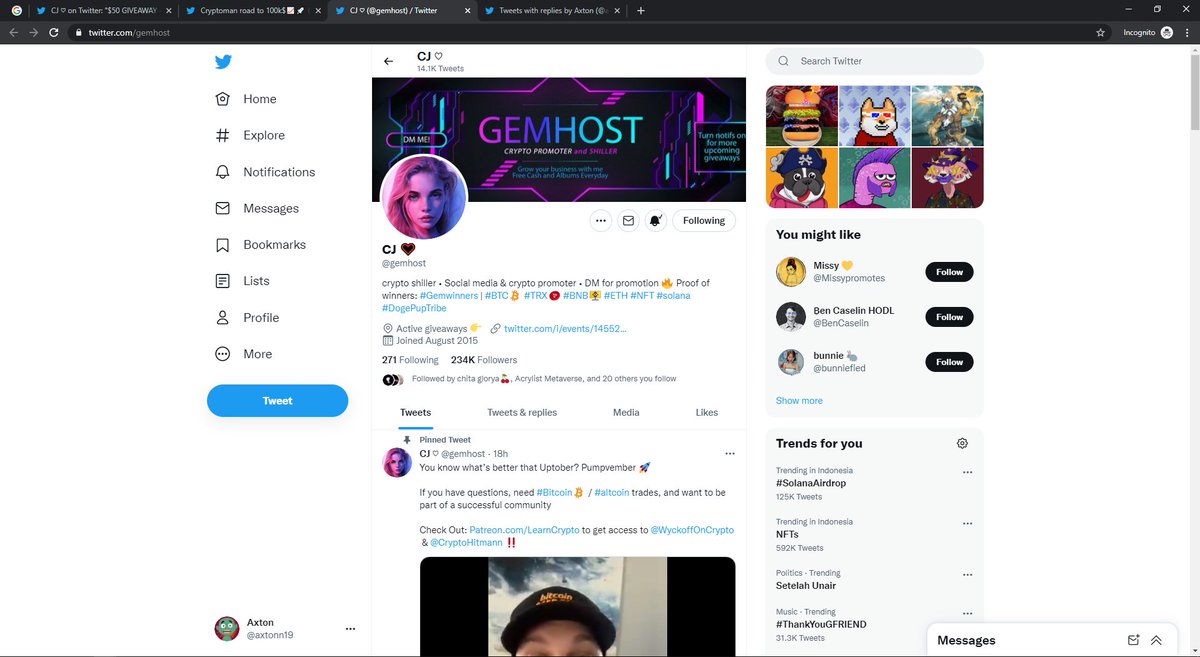Image resolution: width=1200 pixels, height=657 pixels.
Task: Open Messages in the left sidebar
Action: point(257,208)
